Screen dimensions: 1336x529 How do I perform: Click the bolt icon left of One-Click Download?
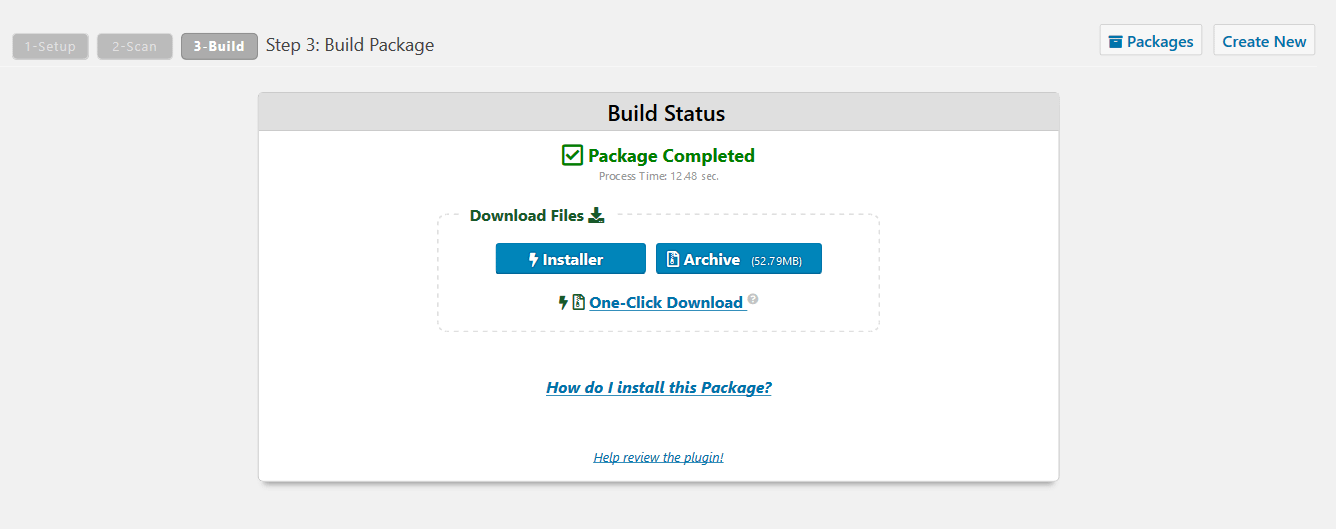click(x=563, y=302)
